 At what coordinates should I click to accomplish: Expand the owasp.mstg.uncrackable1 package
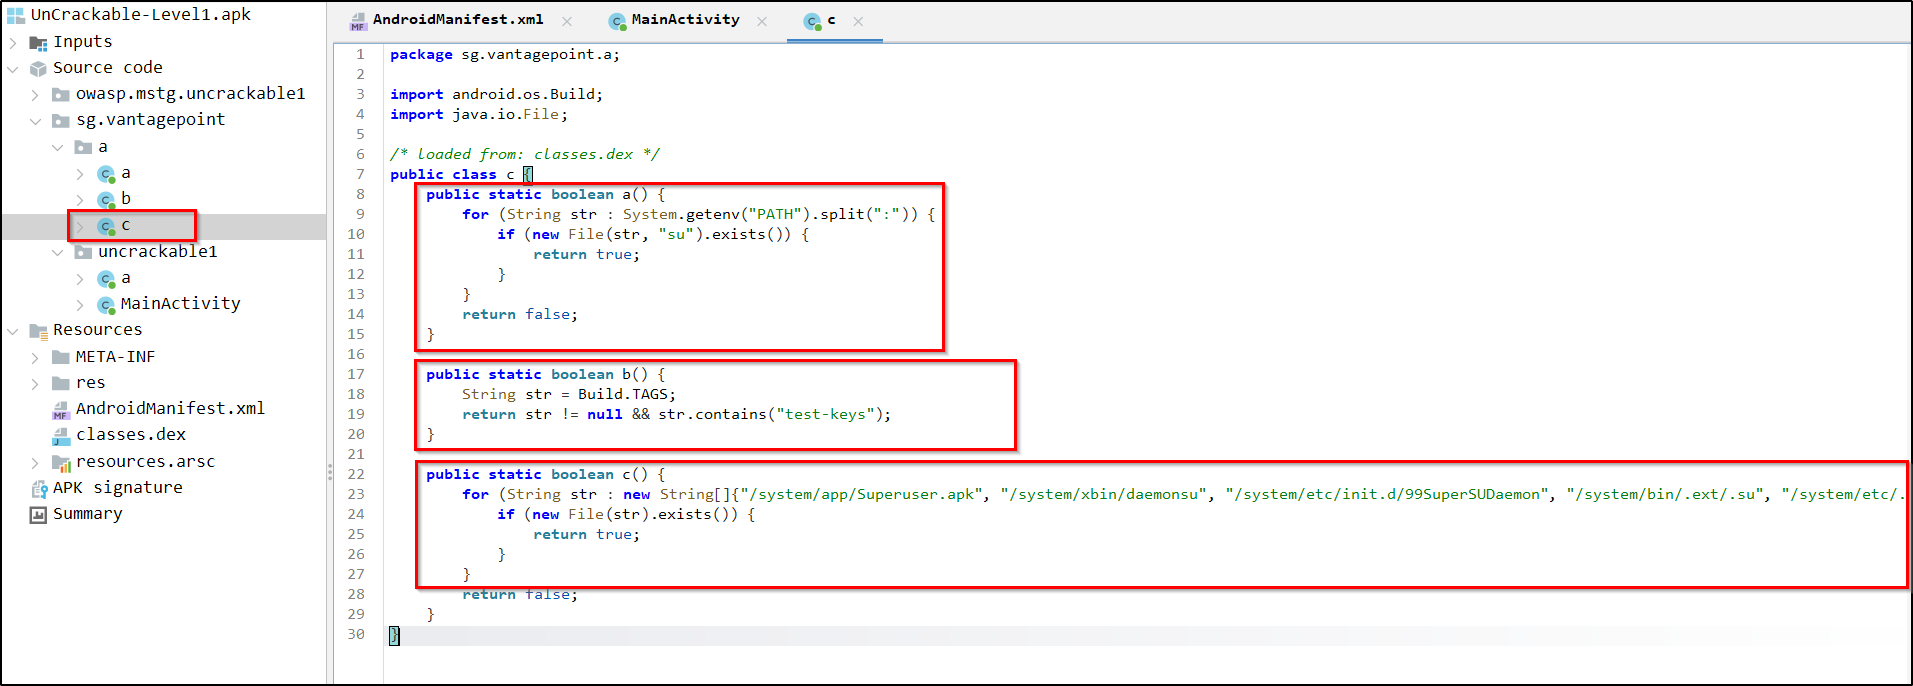(35, 94)
